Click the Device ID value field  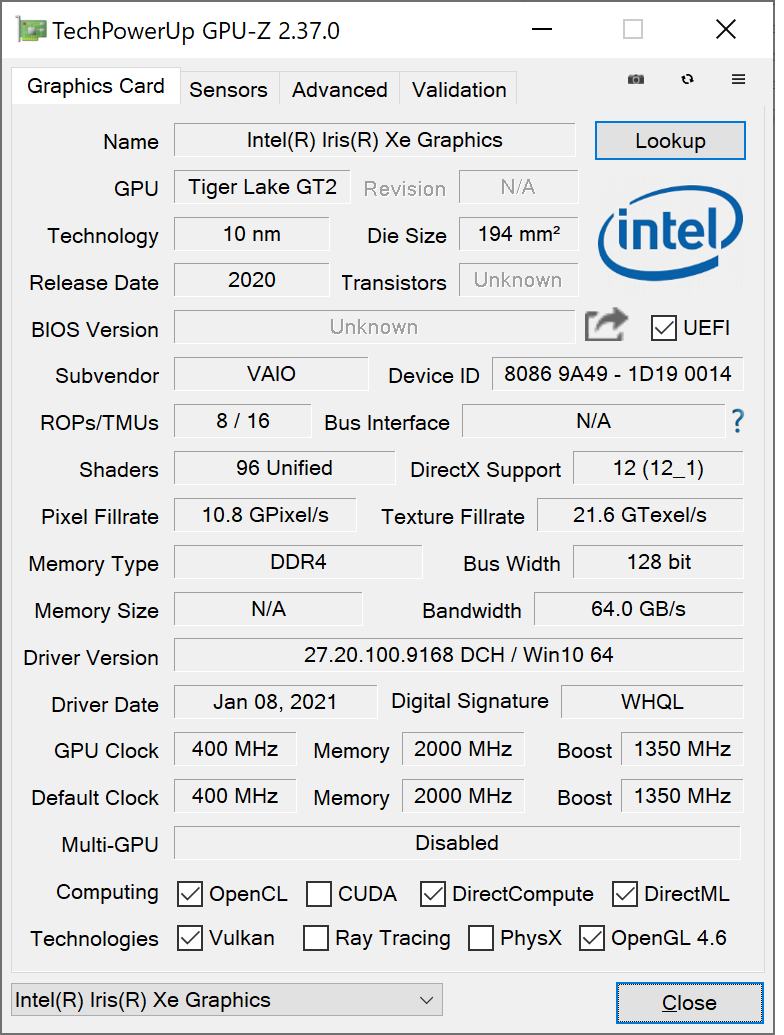coord(618,374)
